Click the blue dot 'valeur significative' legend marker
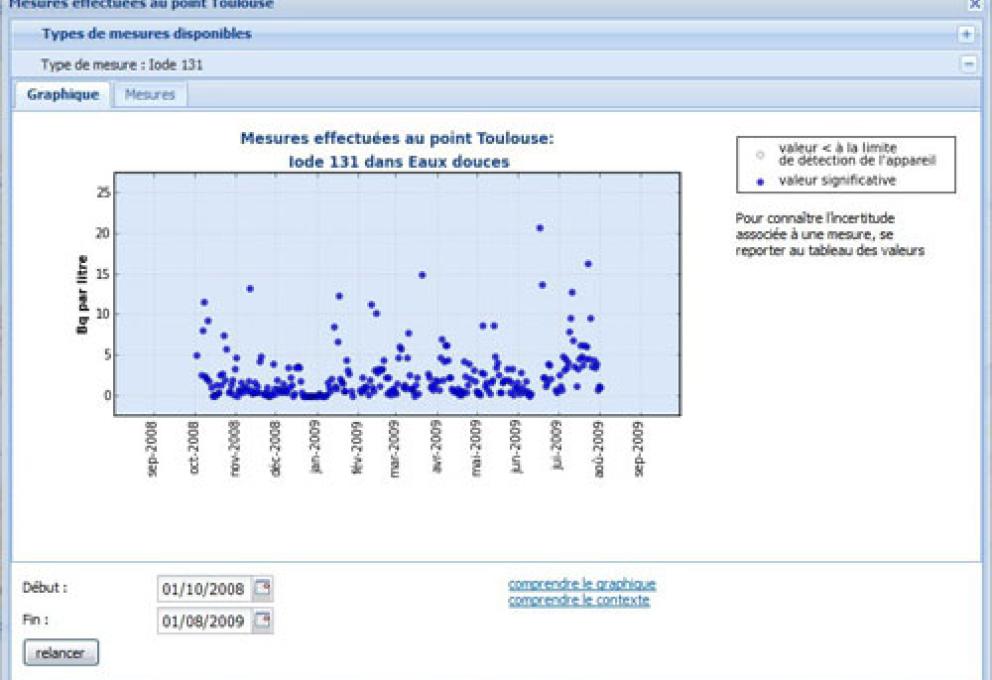This screenshot has height=680, width=992. [759, 181]
